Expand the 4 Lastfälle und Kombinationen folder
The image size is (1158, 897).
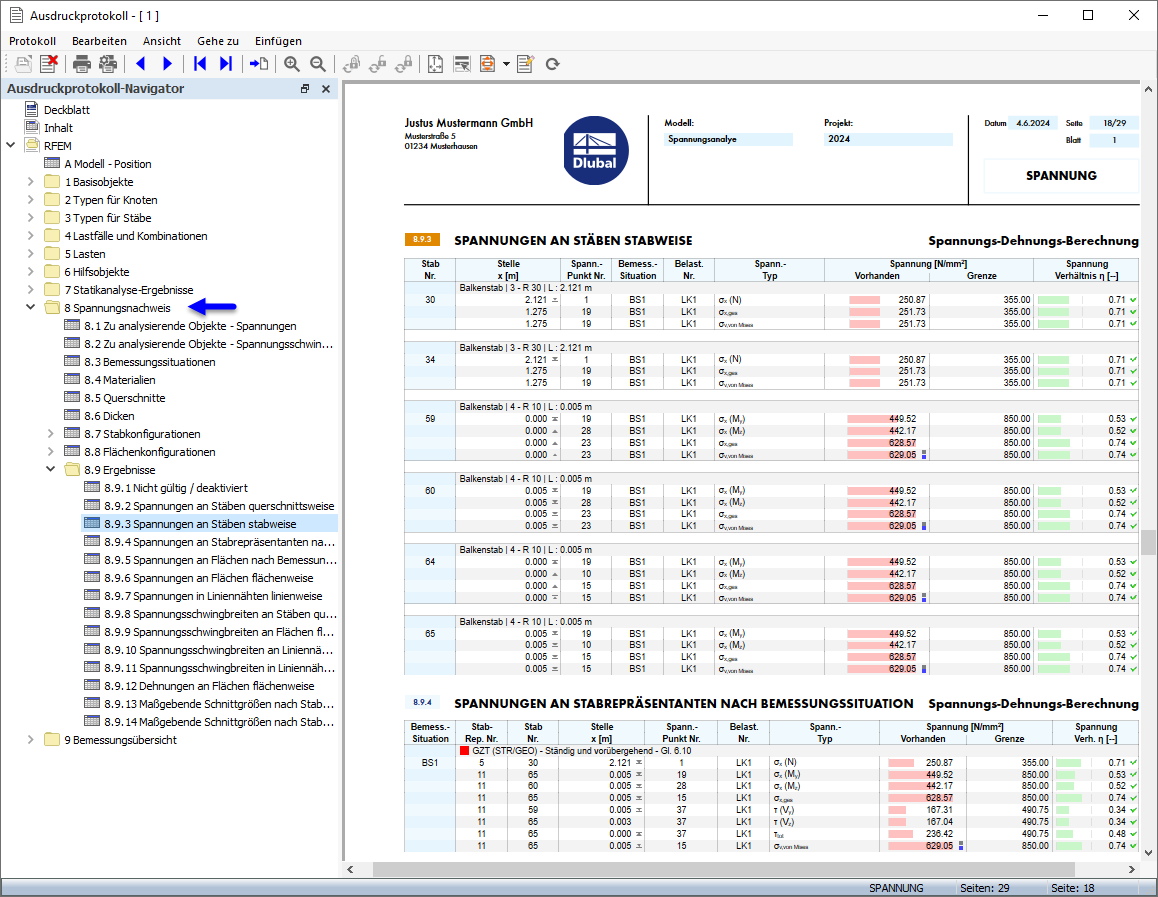click(30, 236)
